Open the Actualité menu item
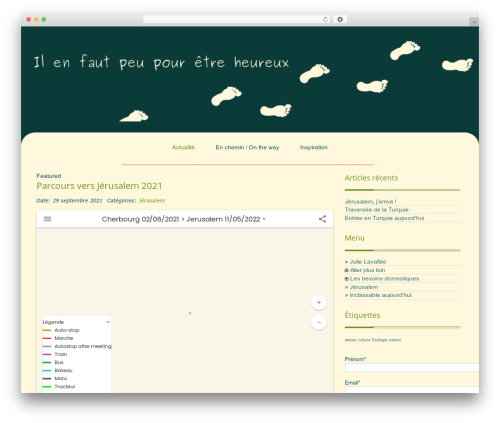Screen dimensions: 500x423 [183, 147]
